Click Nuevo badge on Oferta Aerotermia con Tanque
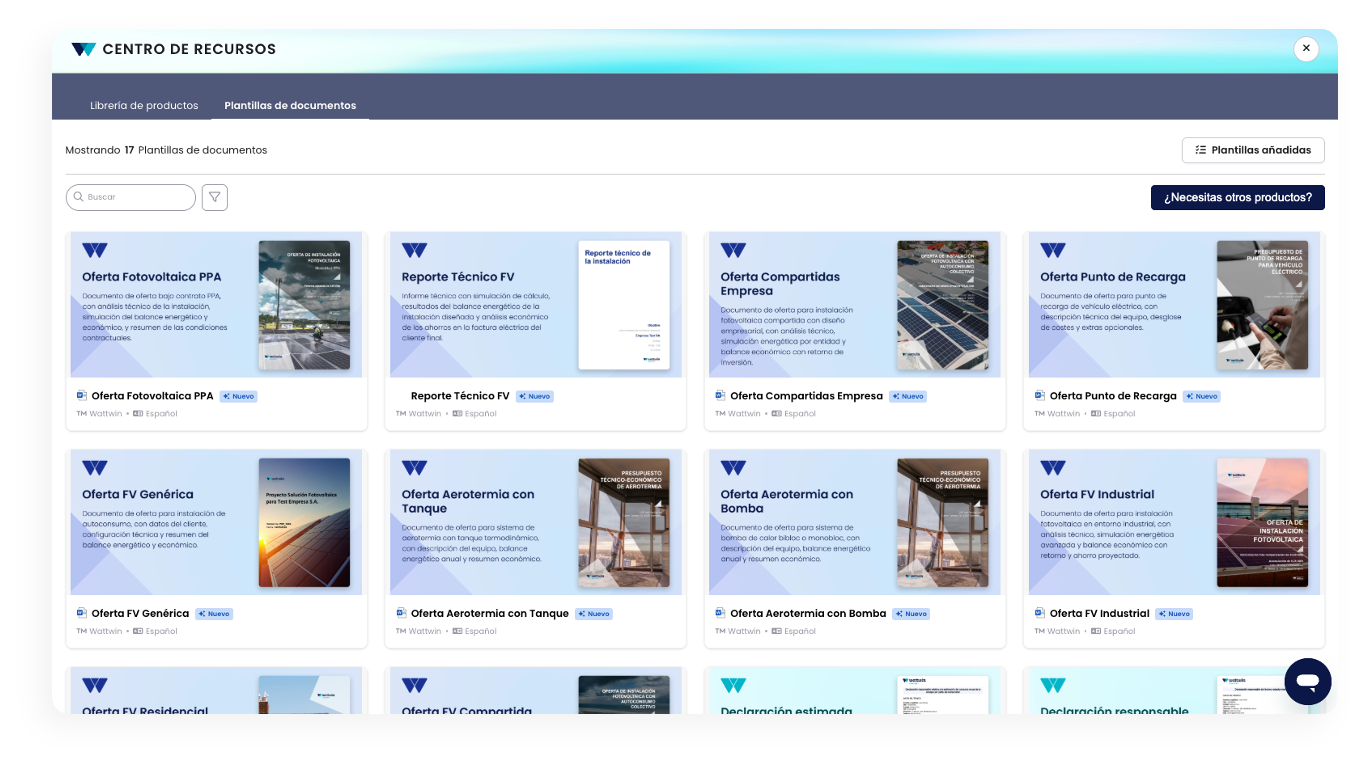Image resolution: width=1368 pixels, height=766 pixels. 594,613
